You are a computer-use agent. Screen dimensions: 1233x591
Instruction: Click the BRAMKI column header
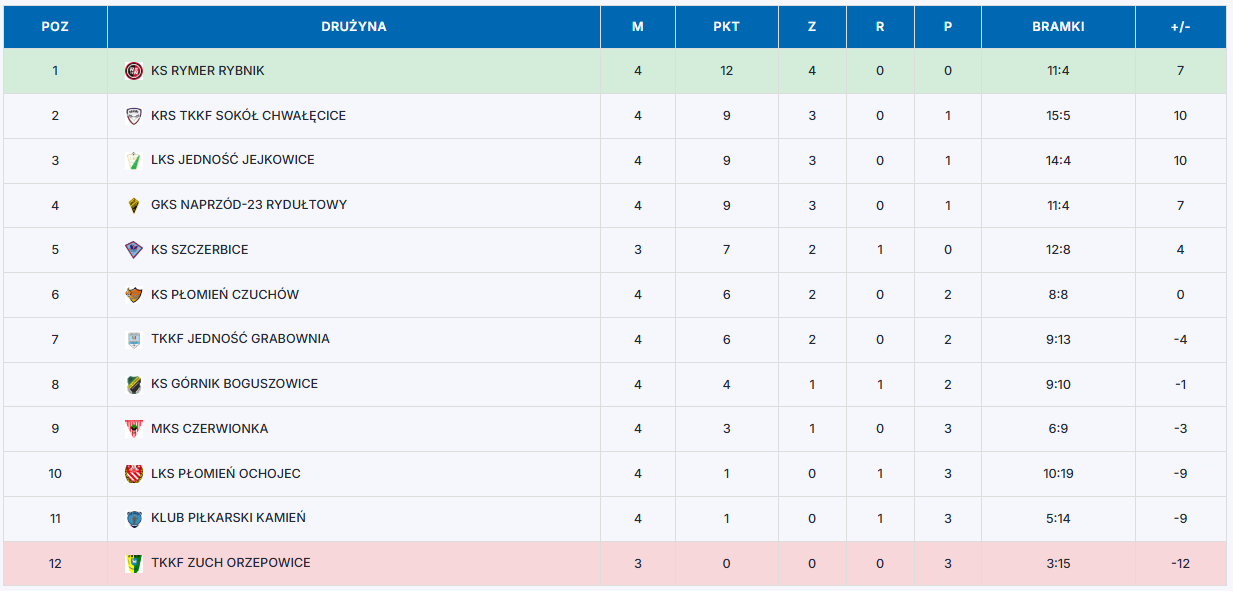tap(1058, 27)
